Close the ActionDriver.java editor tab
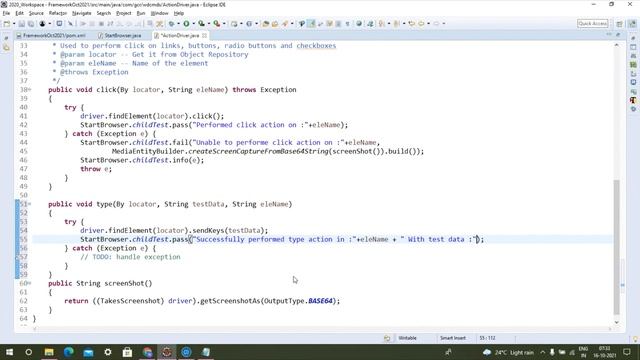The height and width of the screenshot is (360, 640). point(204,36)
